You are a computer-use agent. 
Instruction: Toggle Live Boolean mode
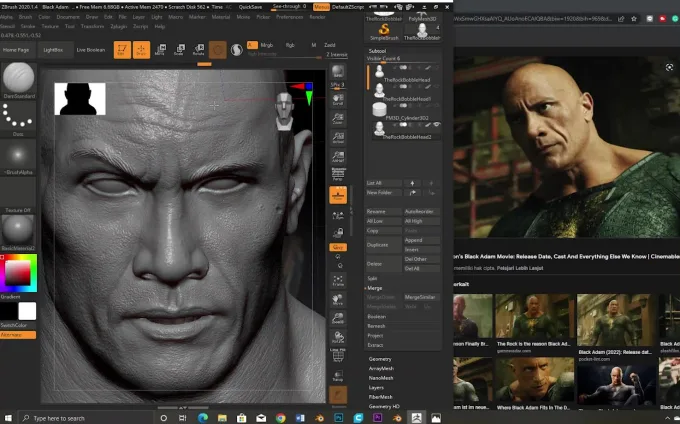(x=91, y=50)
